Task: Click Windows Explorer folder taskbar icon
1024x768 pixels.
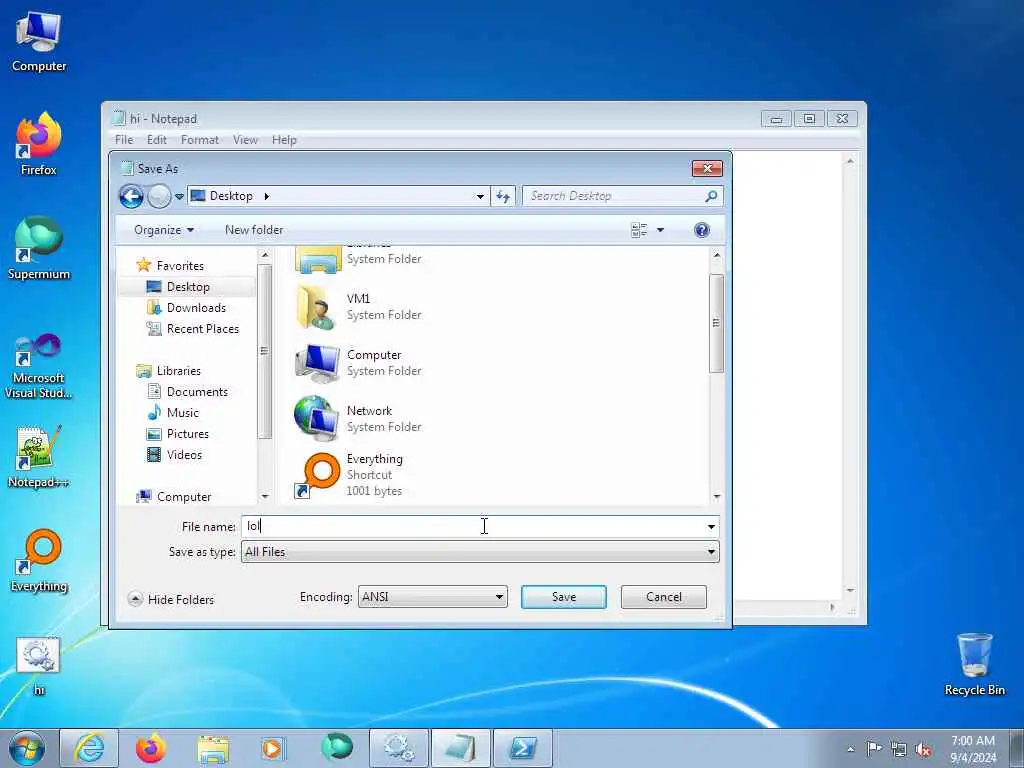Action: [x=213, y=748]
